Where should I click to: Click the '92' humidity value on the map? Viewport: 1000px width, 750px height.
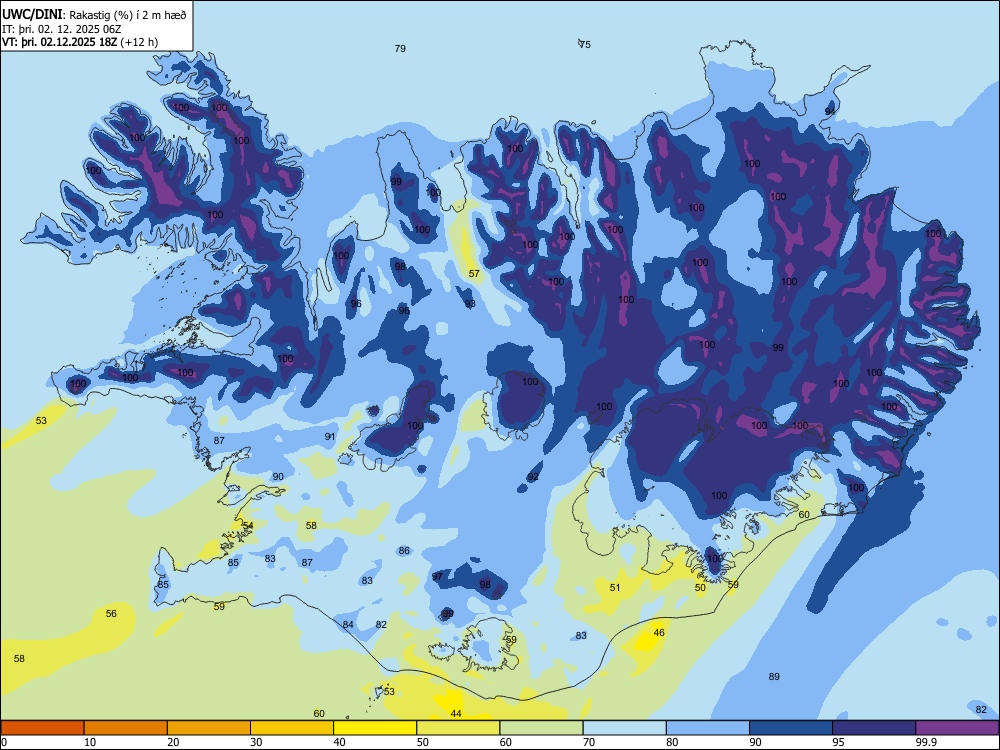click(533, 477)
